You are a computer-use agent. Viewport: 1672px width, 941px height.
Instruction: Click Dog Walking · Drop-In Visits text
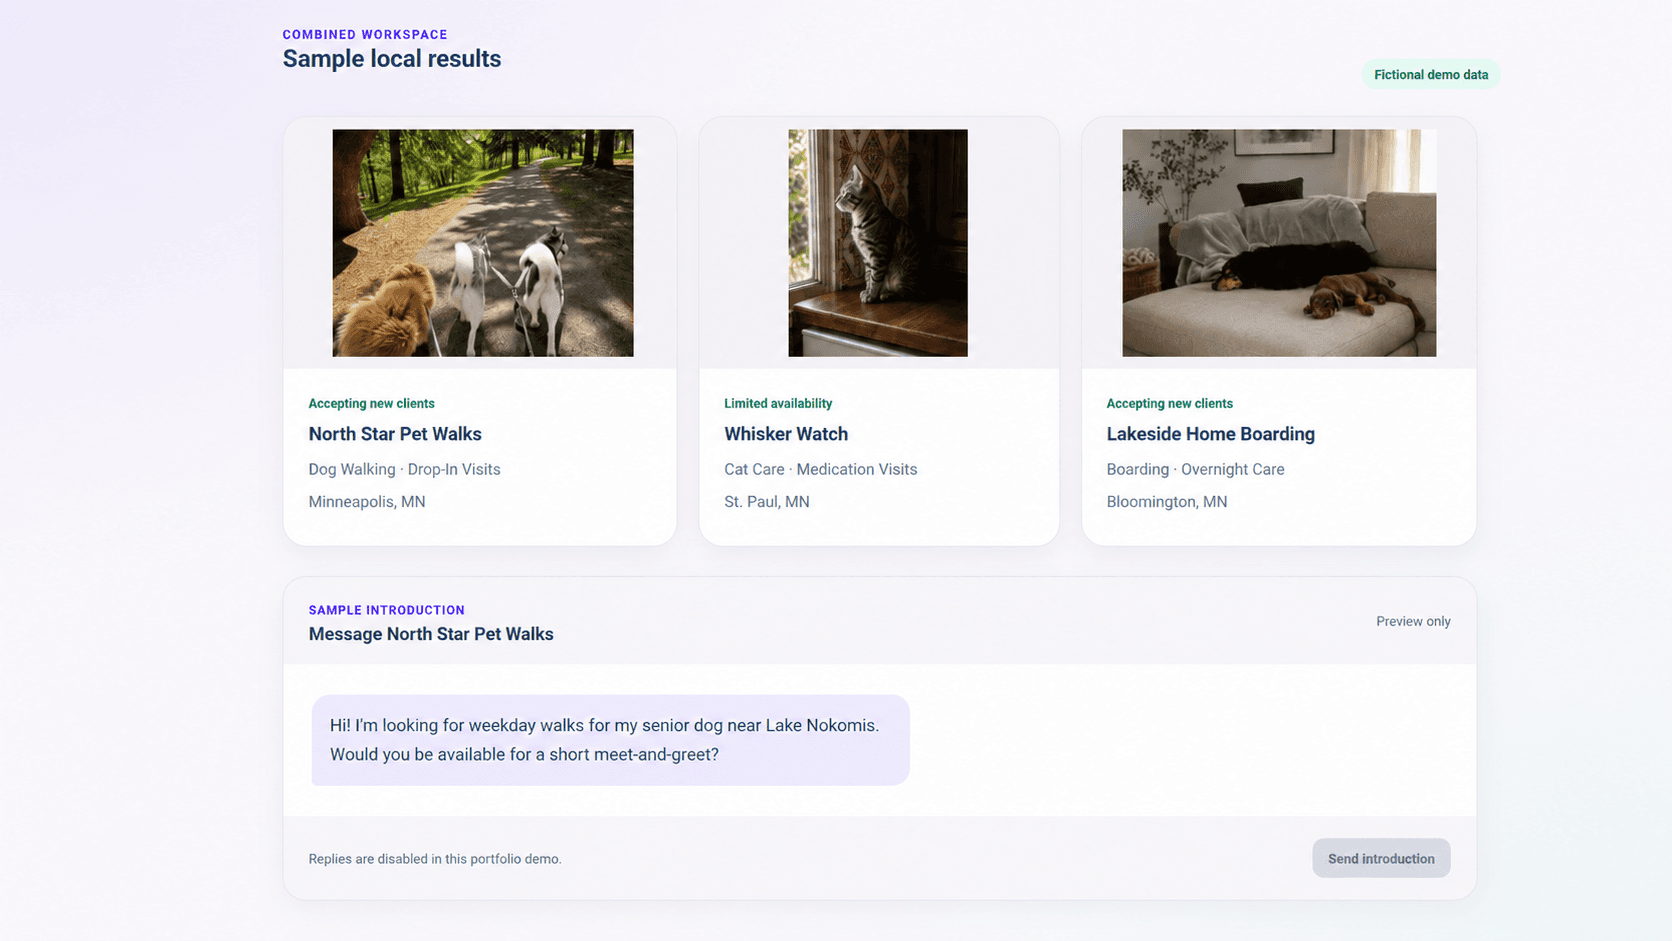tap(404, 469)
